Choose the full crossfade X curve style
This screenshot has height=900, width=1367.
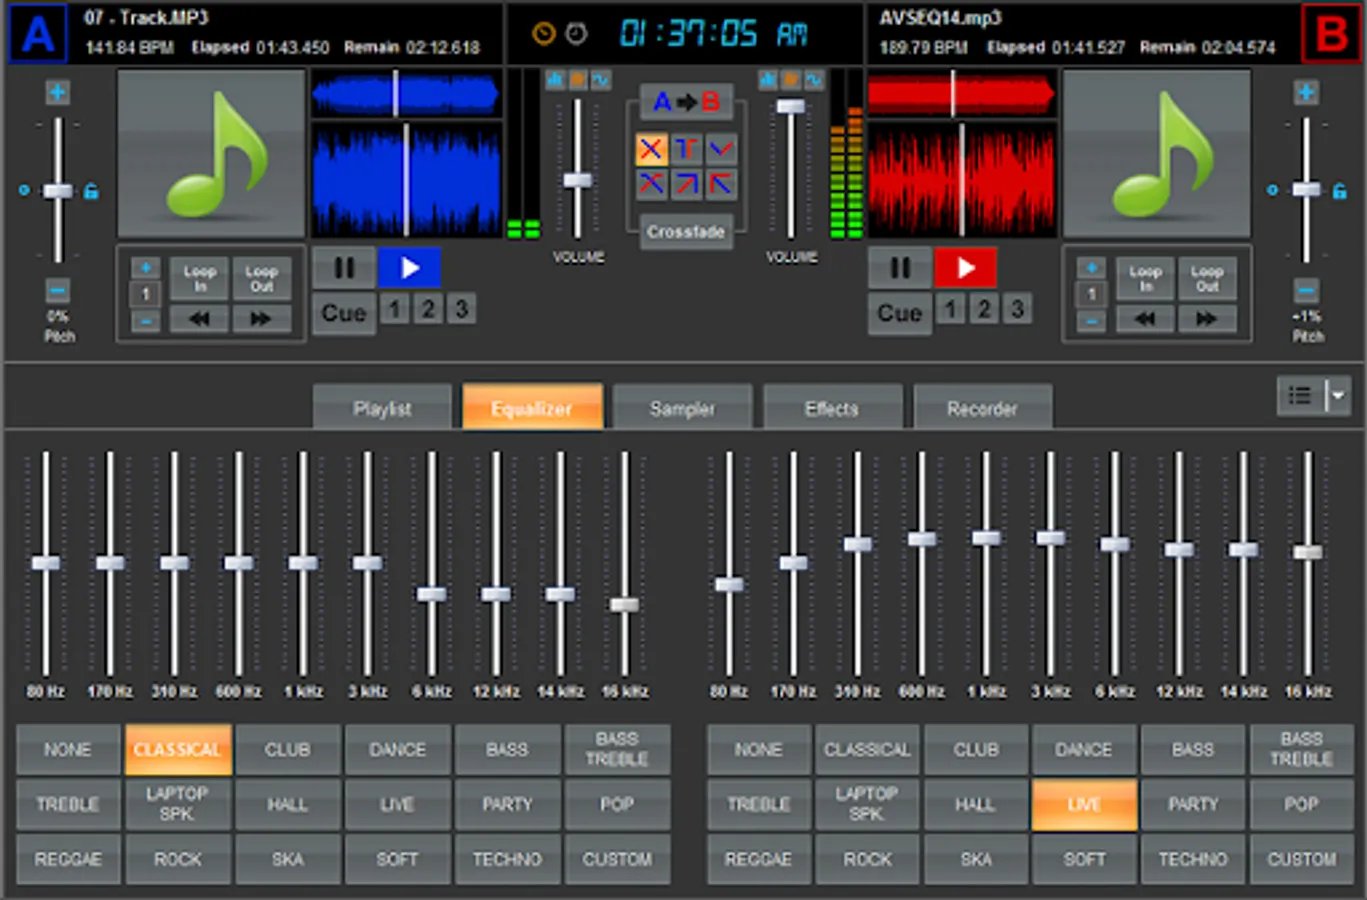(651, 149)
